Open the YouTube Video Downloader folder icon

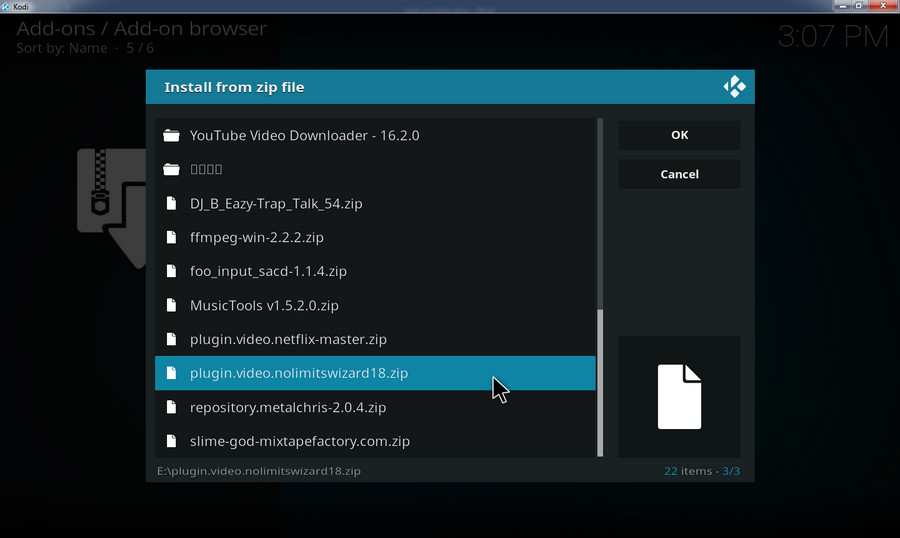171,136
